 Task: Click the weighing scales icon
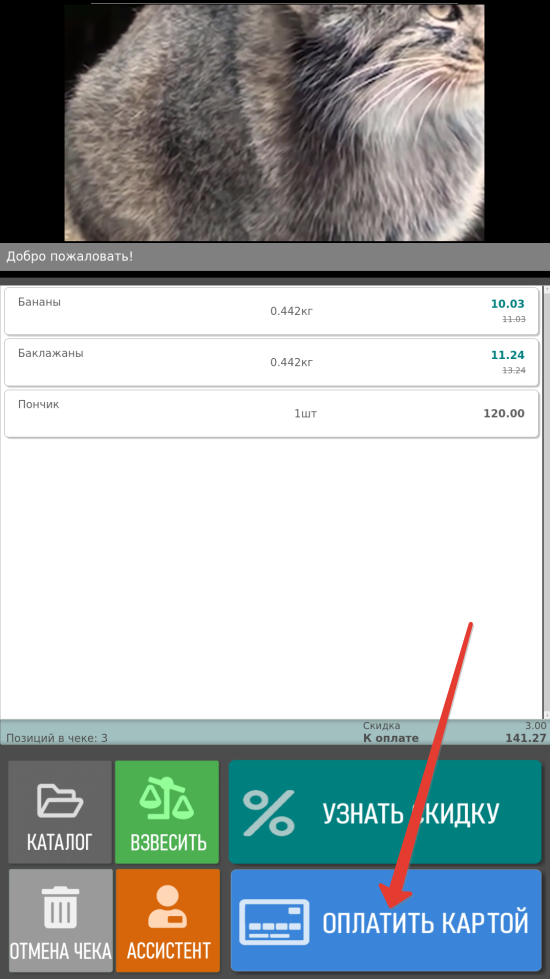pos(167,800)
